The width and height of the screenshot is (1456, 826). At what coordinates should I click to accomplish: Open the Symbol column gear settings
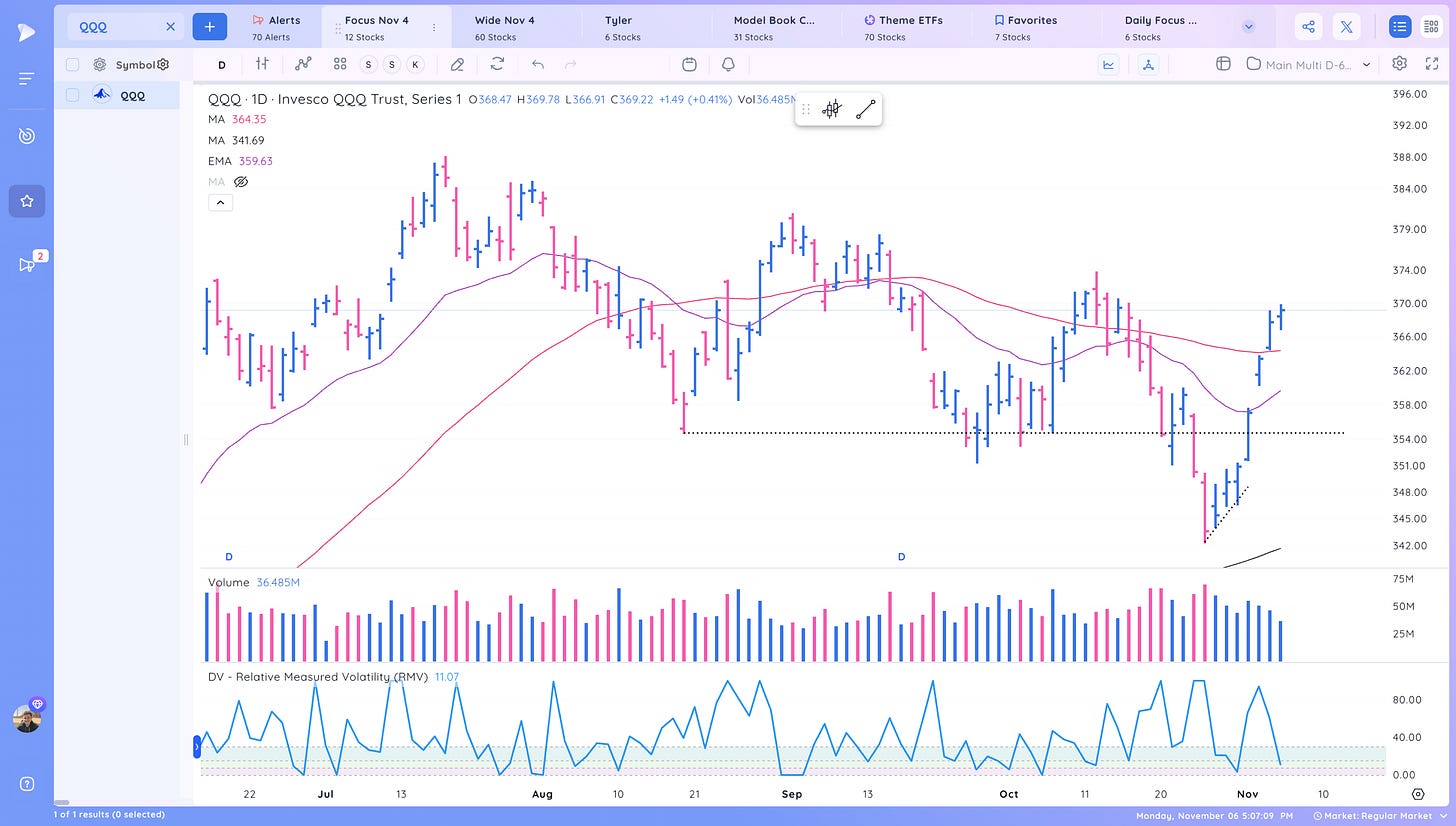click(x=163, y=65)
